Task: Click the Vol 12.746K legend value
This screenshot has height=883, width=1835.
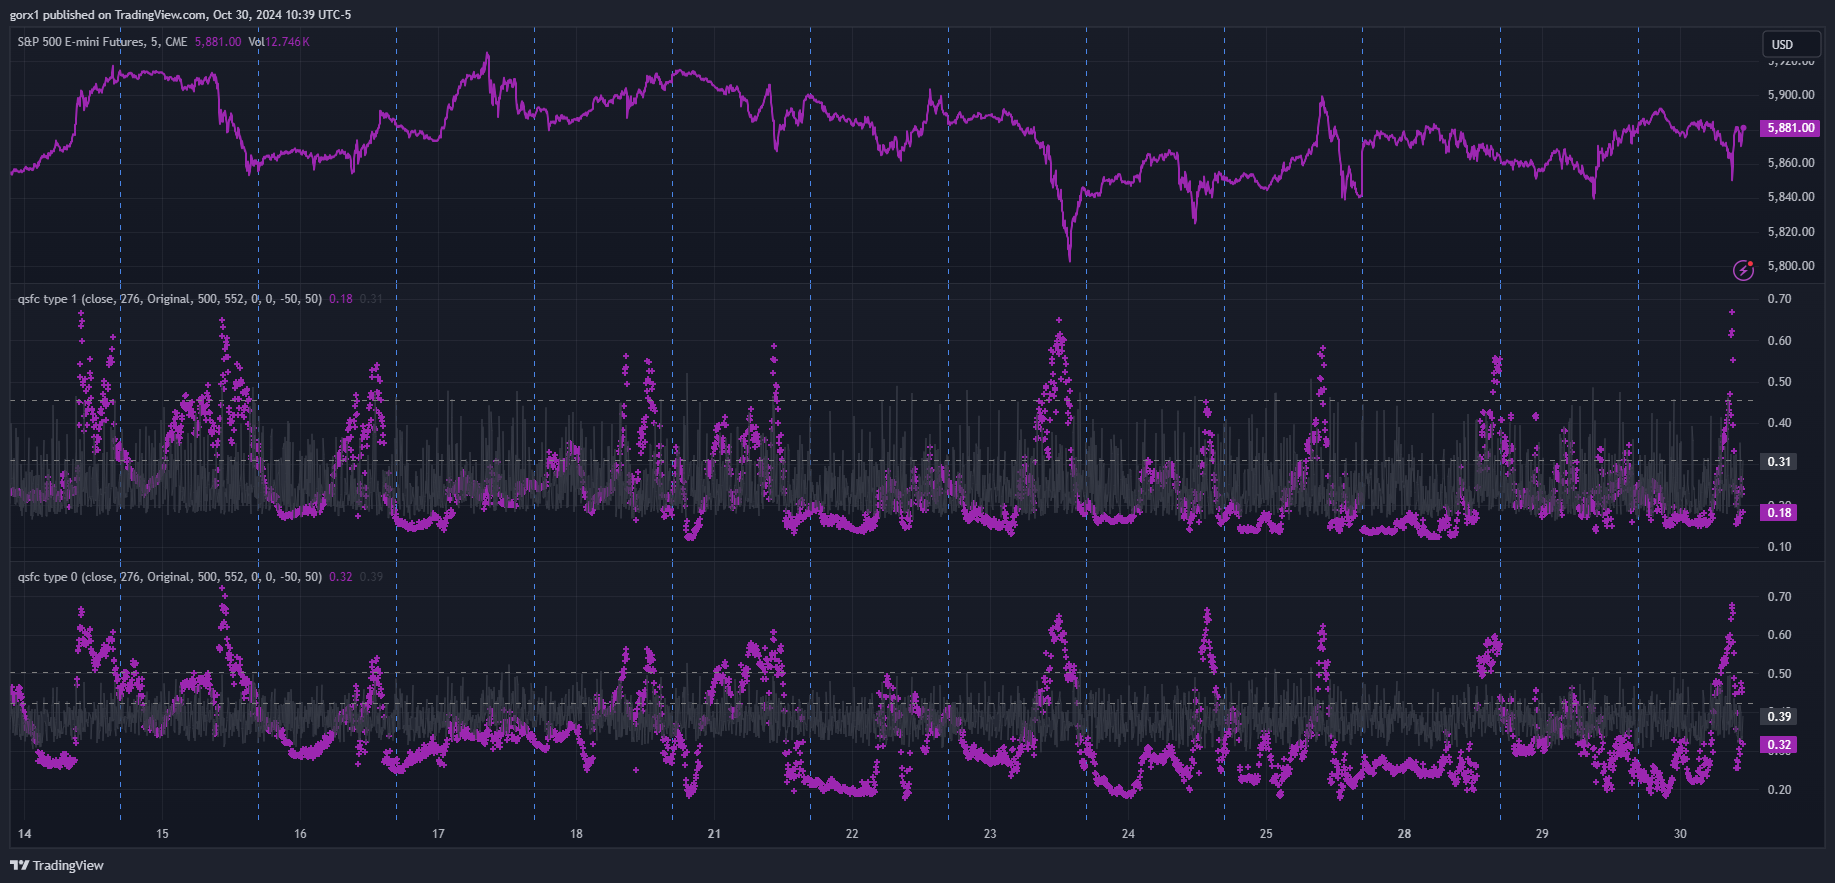Action: [279, 42]
